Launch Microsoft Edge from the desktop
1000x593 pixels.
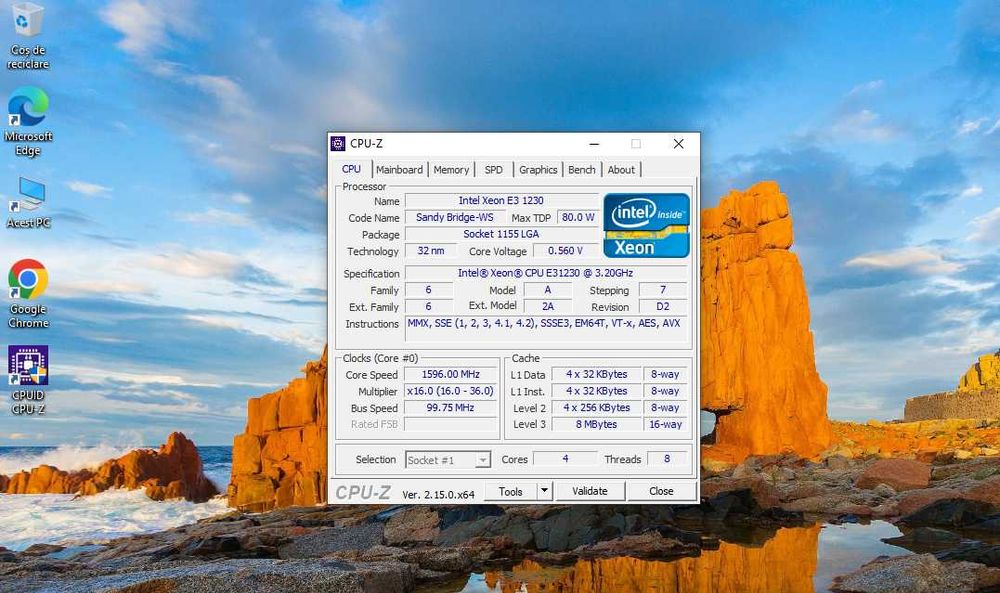(x=27, y=121)
